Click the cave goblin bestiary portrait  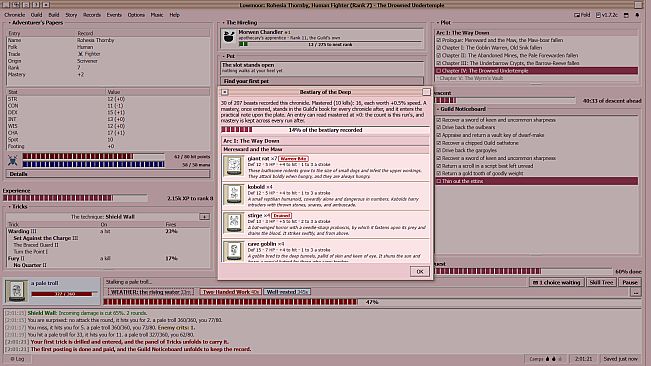coord(234,251)
